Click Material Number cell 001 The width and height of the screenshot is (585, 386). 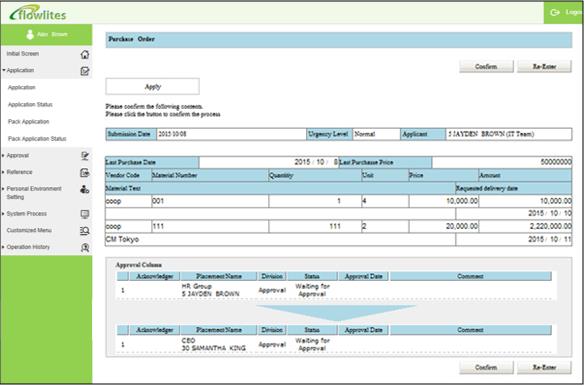210,201
